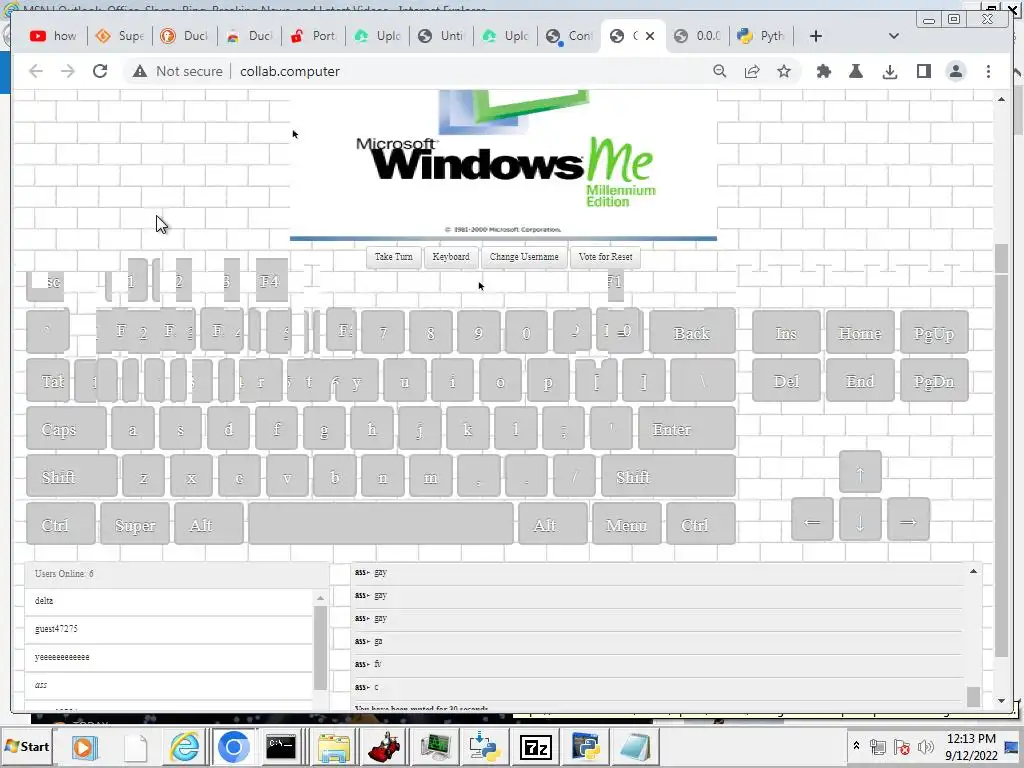This screenshot has width=1024, height=768.
Task: Switch to the 'Port' tab
Action: [x=313, y=36]
